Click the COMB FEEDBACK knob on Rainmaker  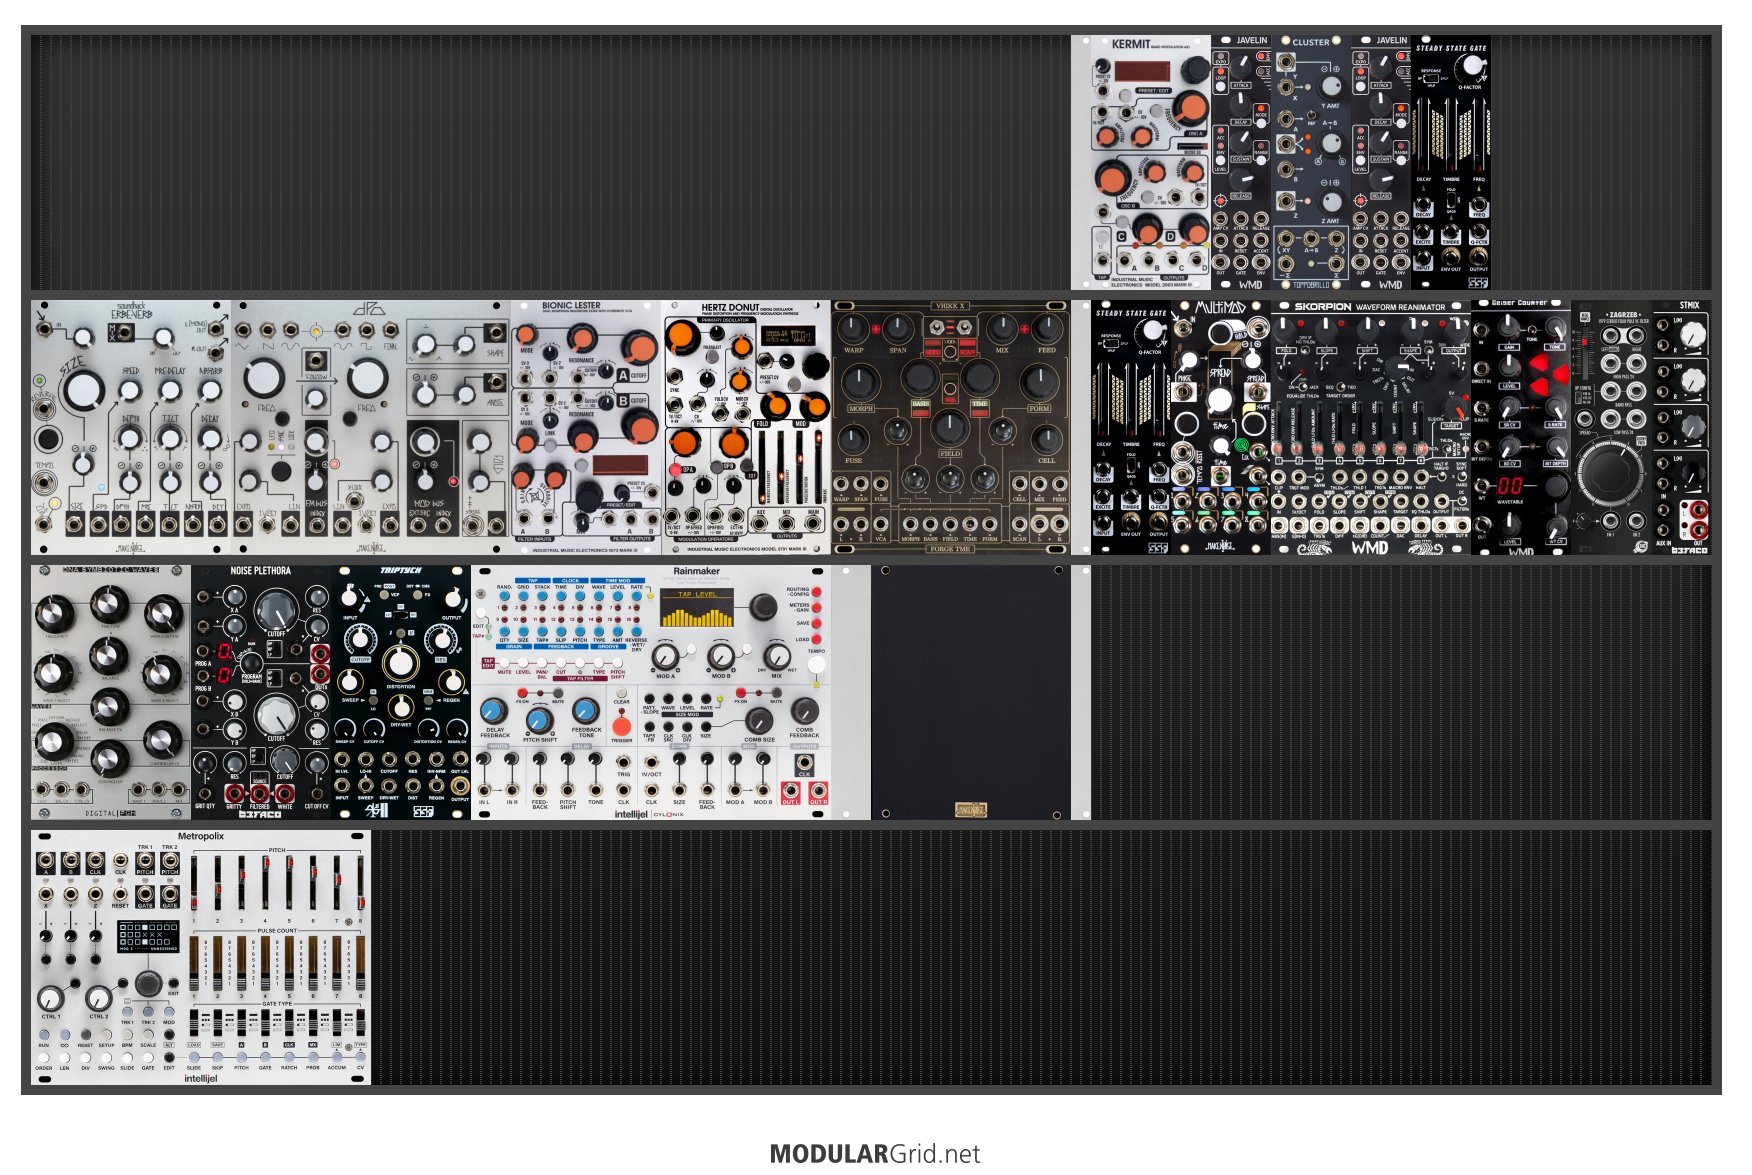click(x=805, y=711)
